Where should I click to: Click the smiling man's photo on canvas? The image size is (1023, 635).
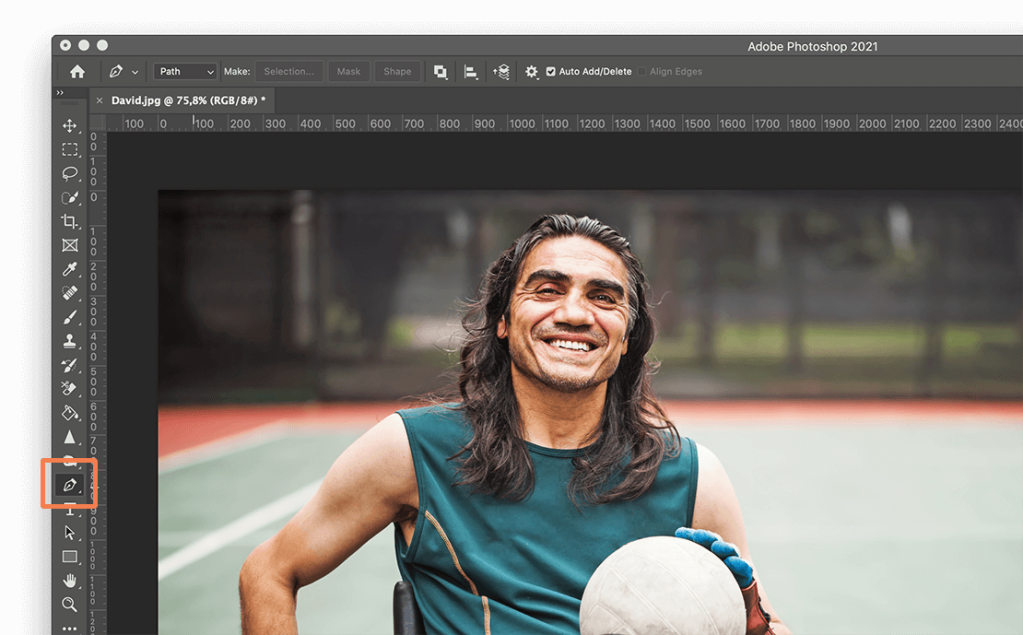click(x=590, y=412)
